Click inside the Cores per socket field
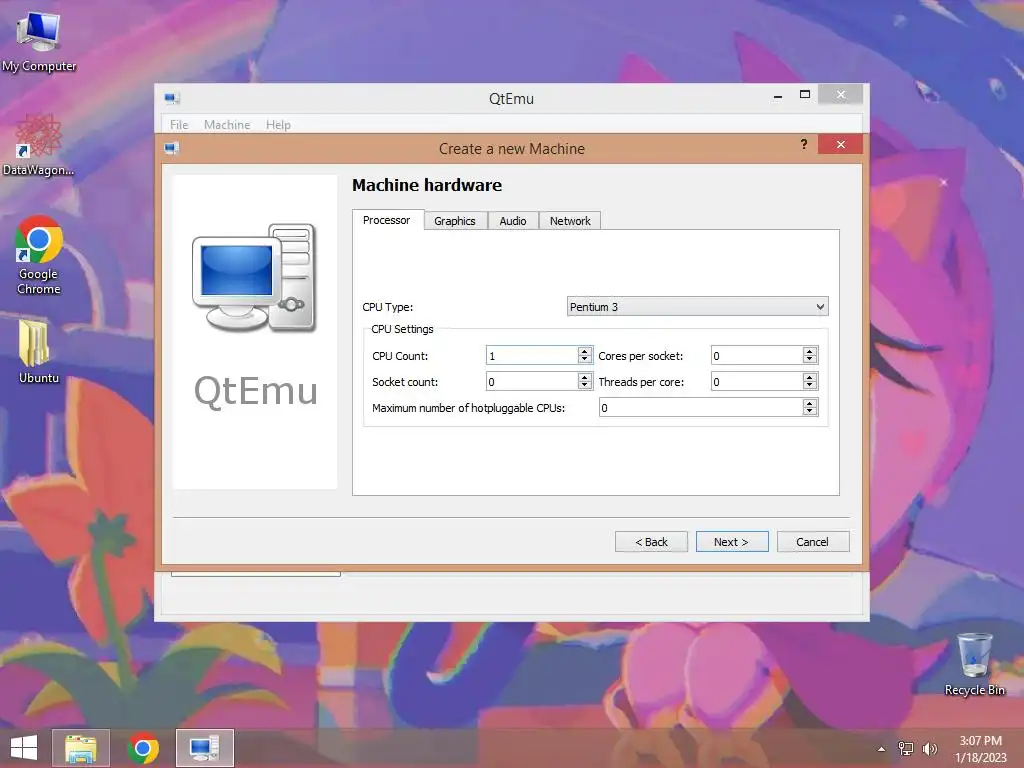 pyautogui.click(x=757, y=355)
